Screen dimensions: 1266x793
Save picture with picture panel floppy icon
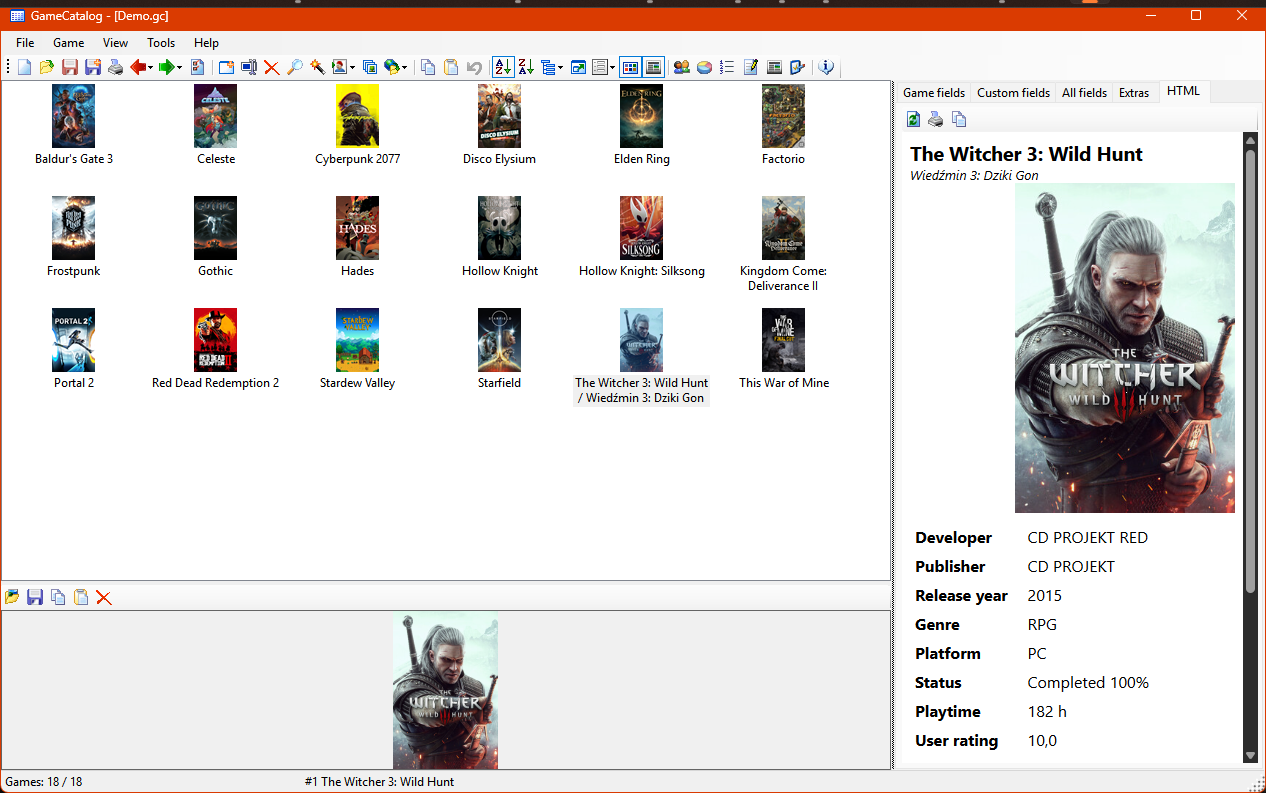click(x=35, y=597)
